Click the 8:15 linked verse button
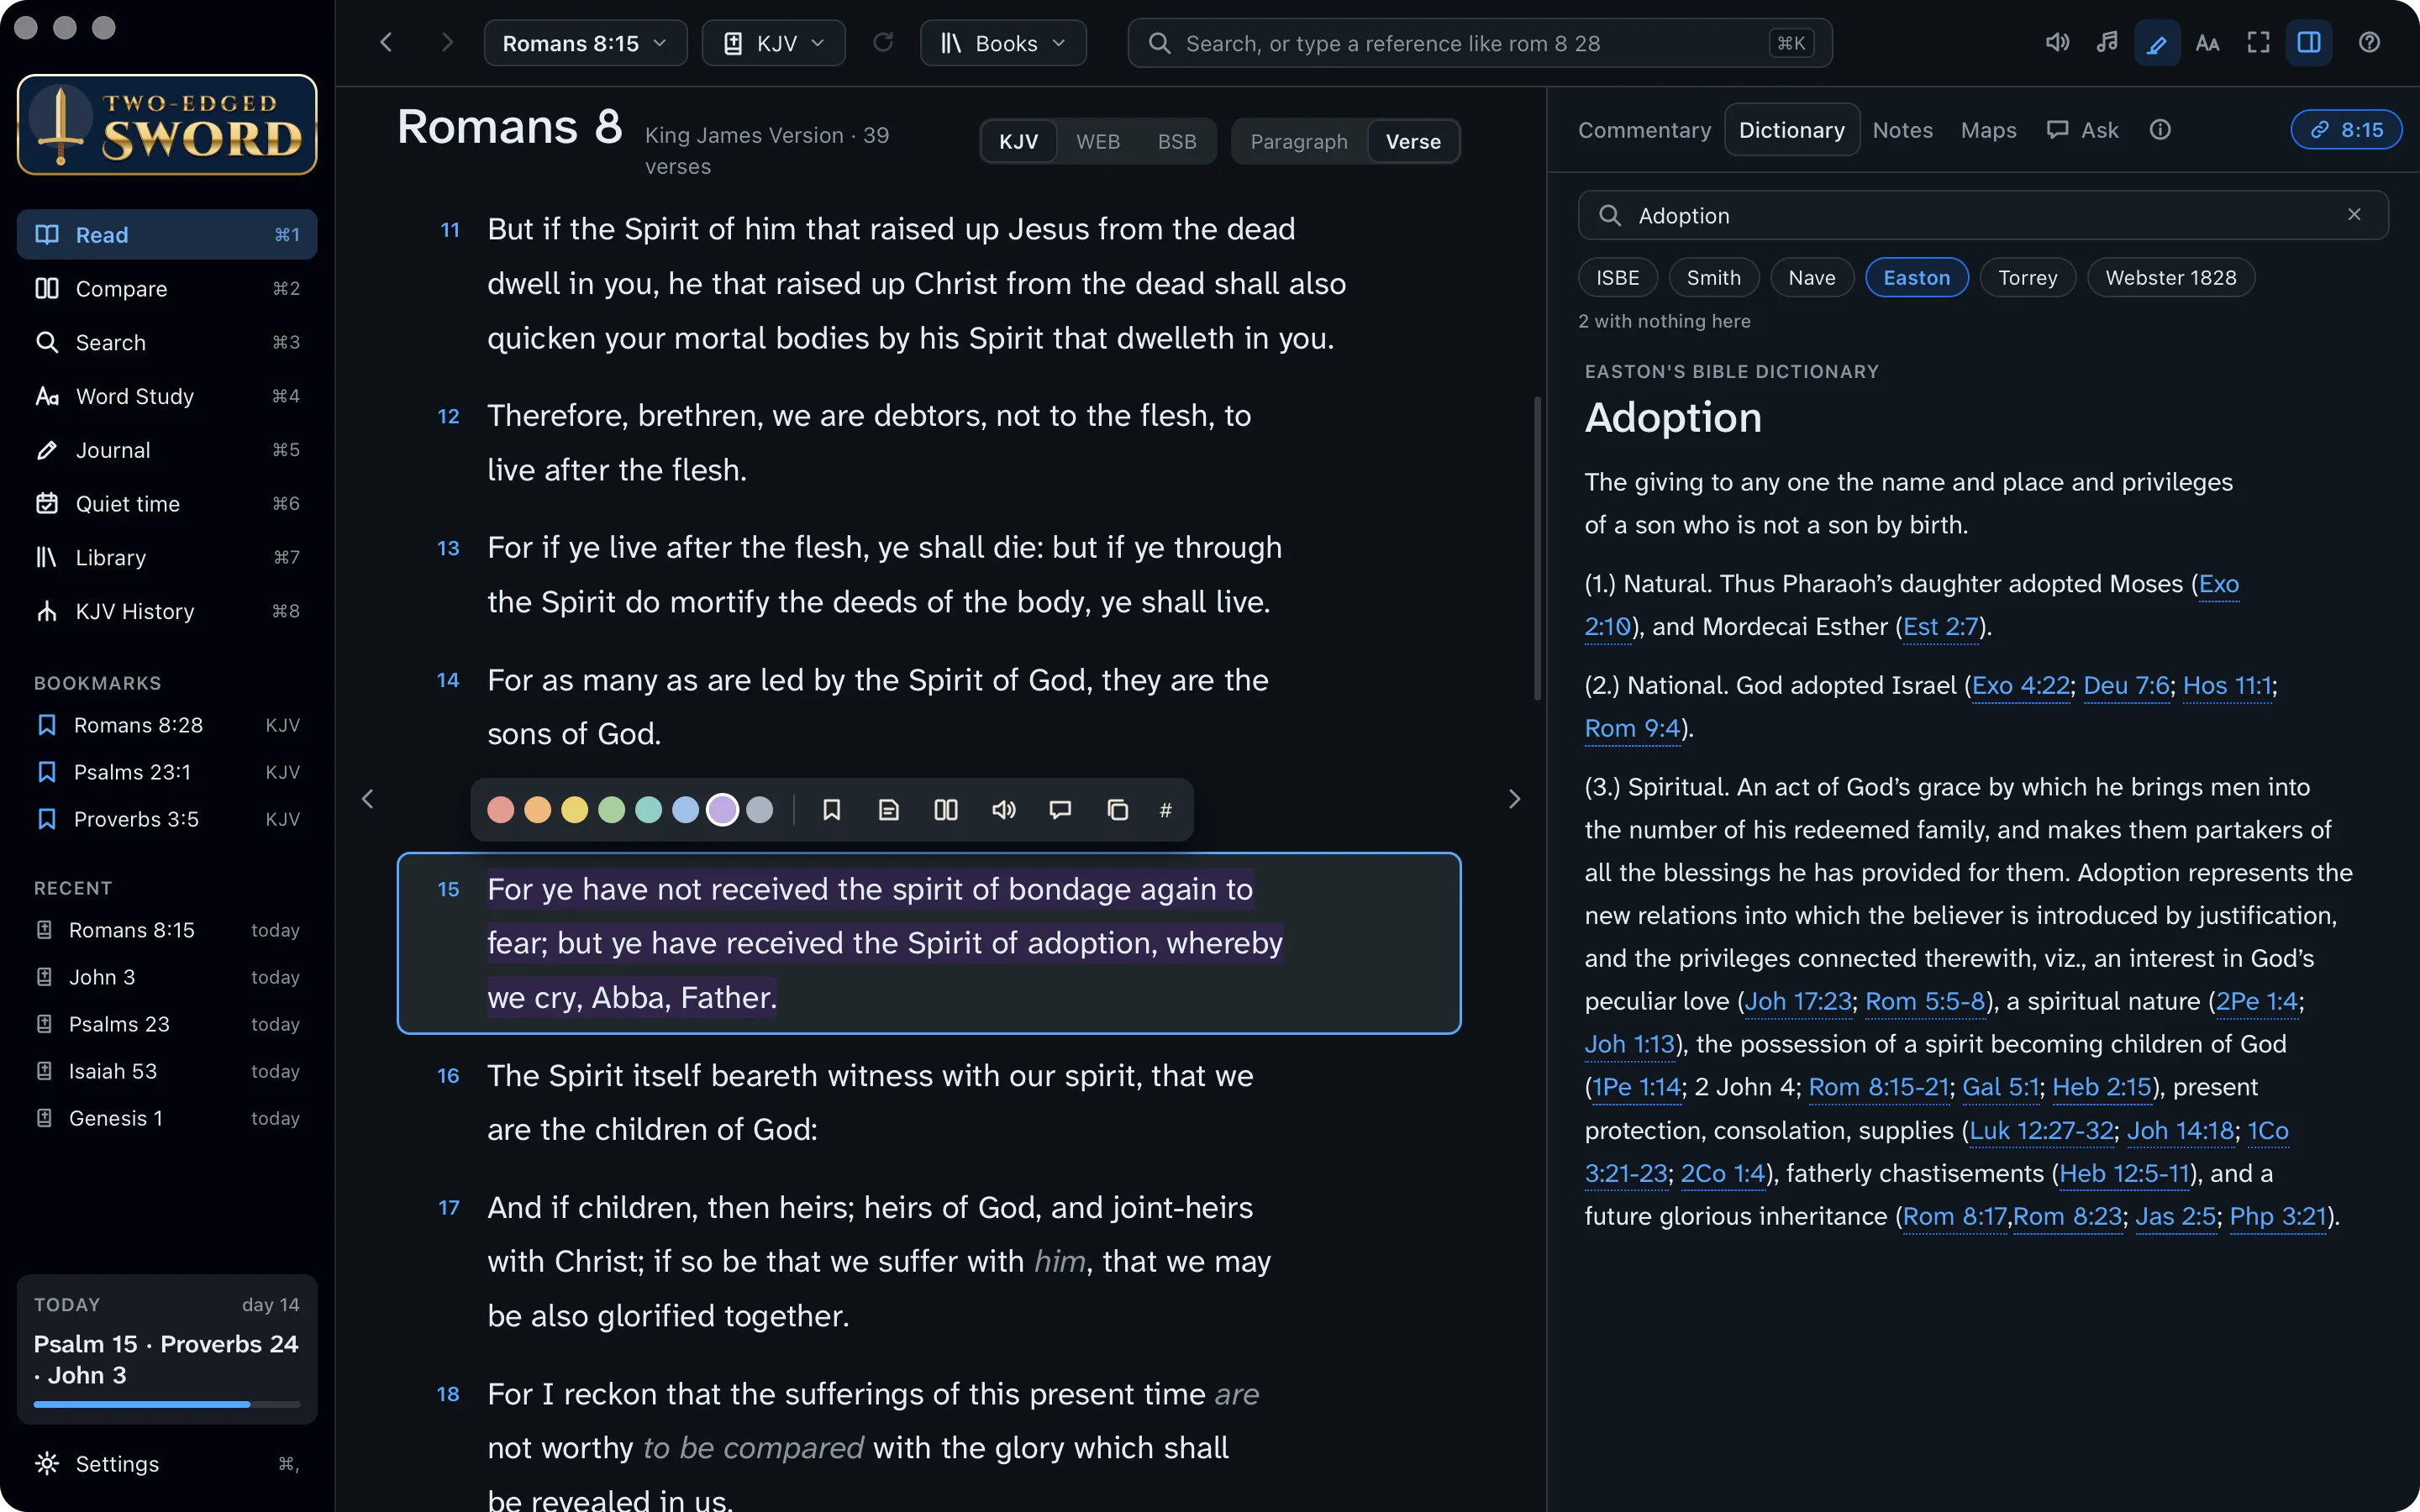Screen dimensions: 2420x1512 pos(2346,130)
